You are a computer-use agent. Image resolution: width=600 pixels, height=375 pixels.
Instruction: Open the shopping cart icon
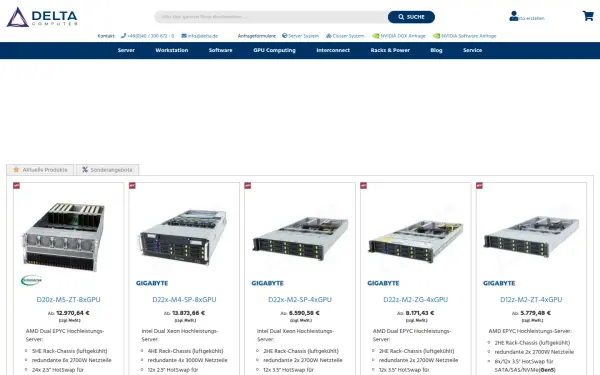pyautogui.click(x=588, y=16)
